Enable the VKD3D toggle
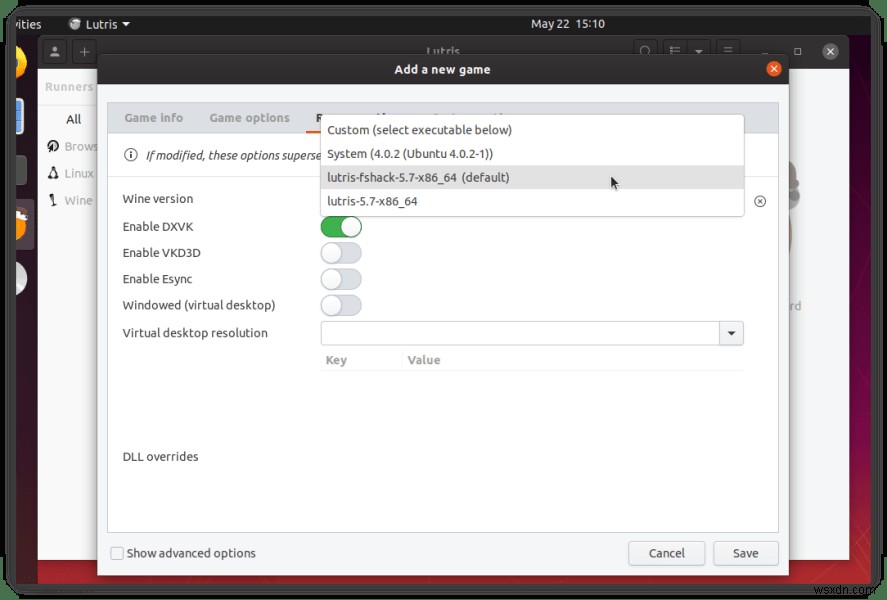The image size is (887, 600). pos(341,253)
